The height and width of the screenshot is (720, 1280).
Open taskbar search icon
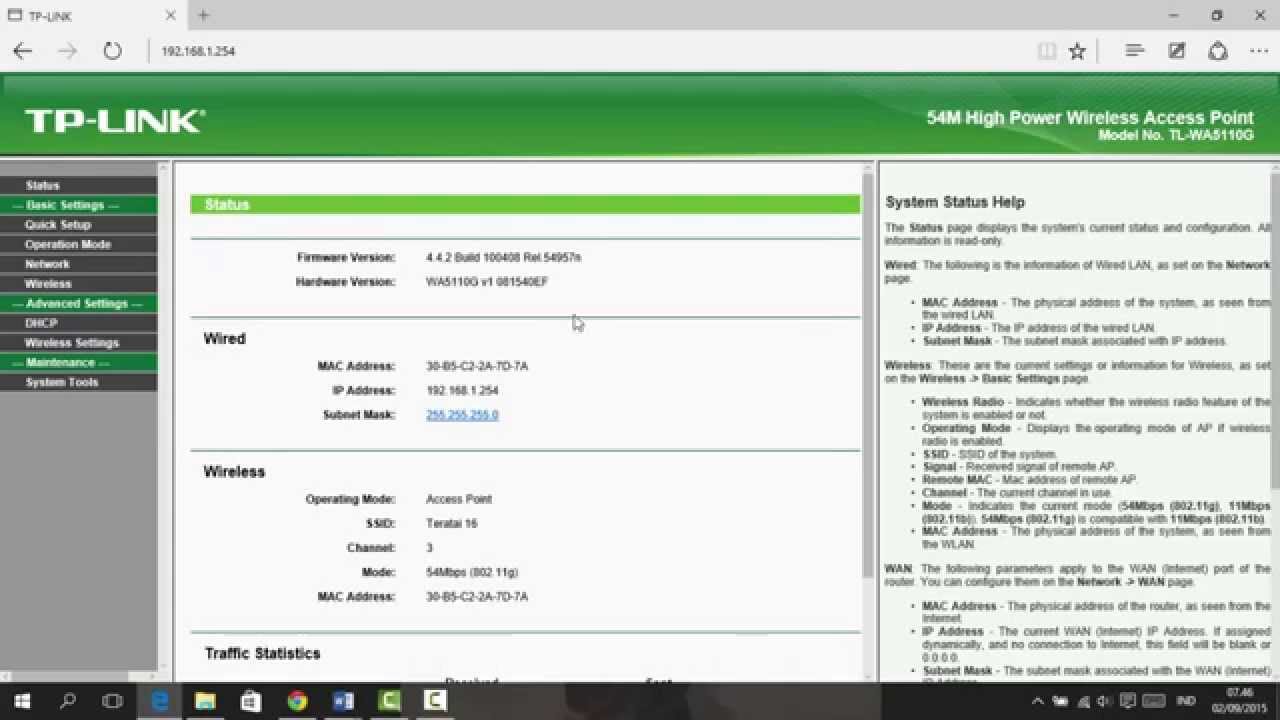point(68,701)
